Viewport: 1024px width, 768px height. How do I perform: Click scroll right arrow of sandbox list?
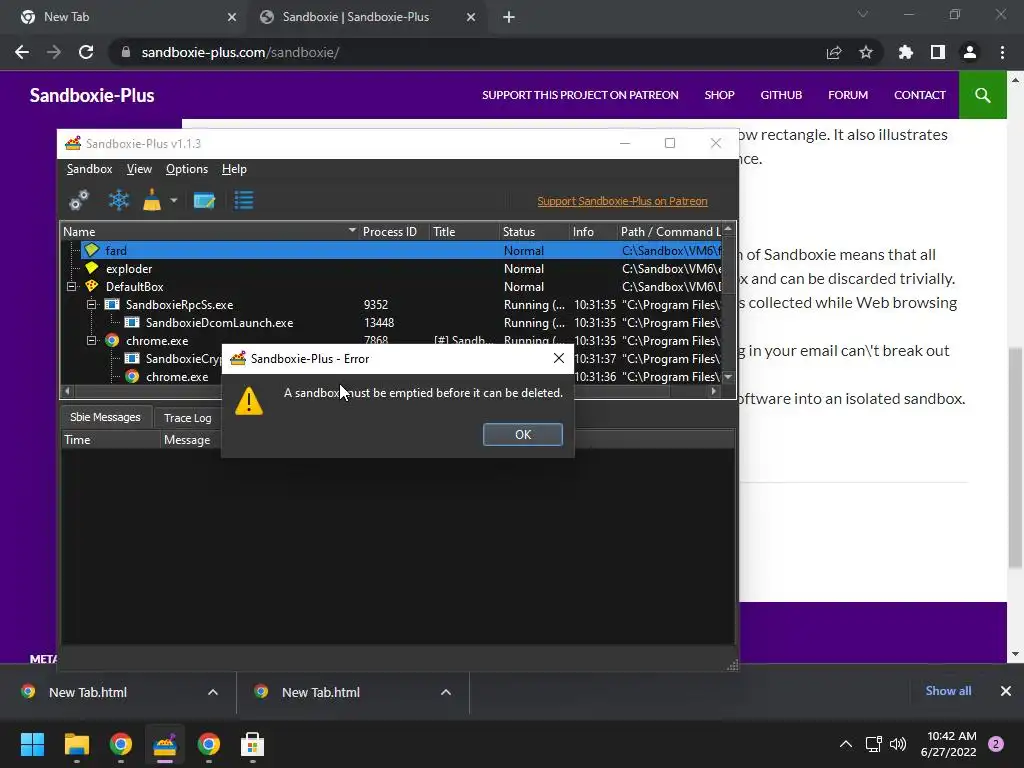coord(713,391)
